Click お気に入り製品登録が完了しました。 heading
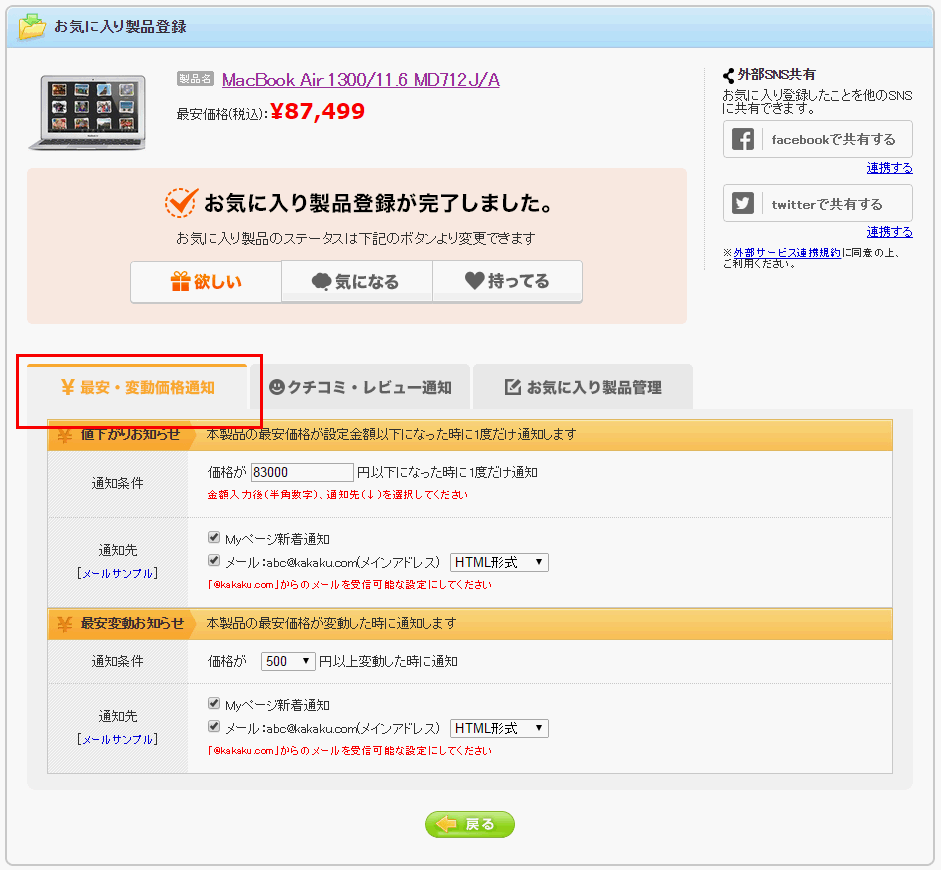This screenshot has width=941, height=870. coord(379,203)
